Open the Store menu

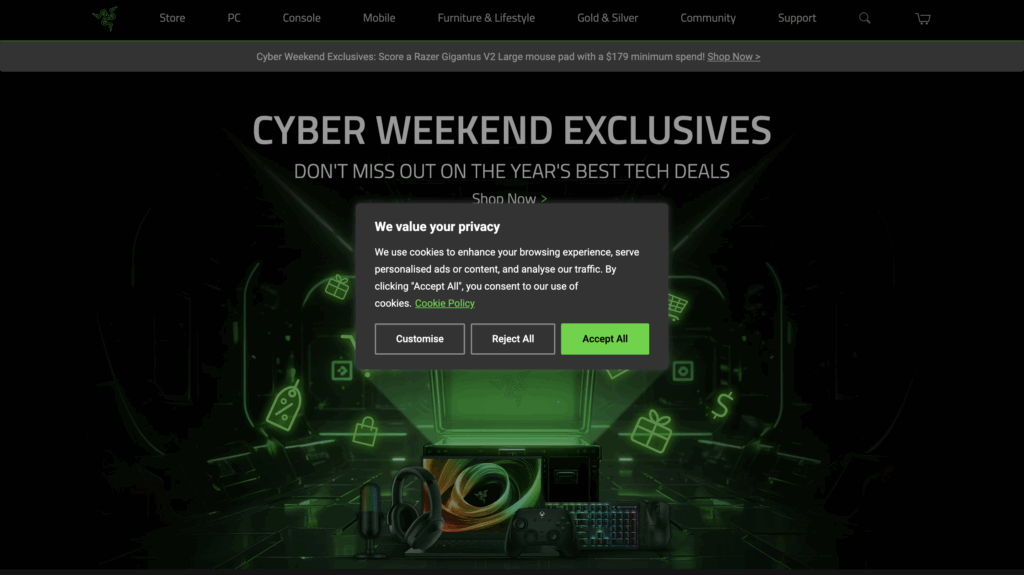coord(172,18)
